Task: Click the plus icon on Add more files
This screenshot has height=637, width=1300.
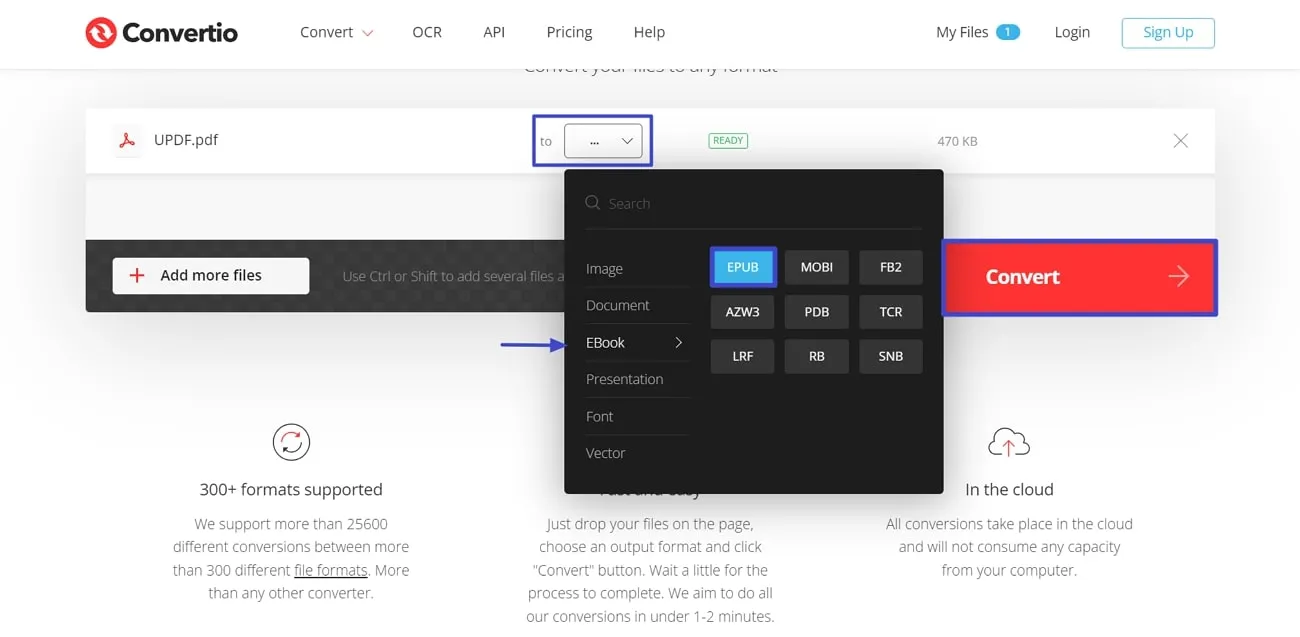Action: [137, 275]
